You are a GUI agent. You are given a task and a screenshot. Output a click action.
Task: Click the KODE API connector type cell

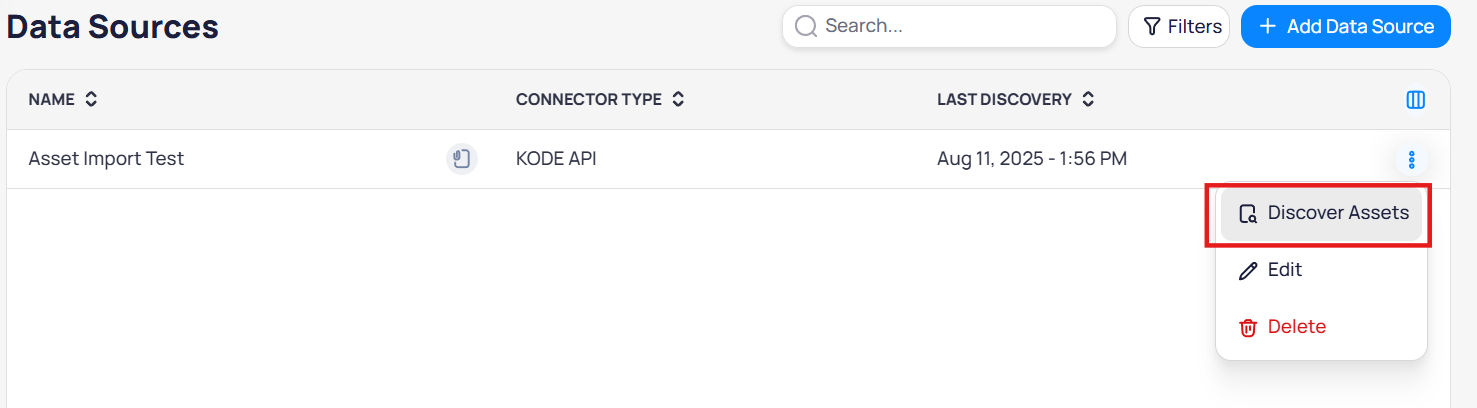coord(556,159)
